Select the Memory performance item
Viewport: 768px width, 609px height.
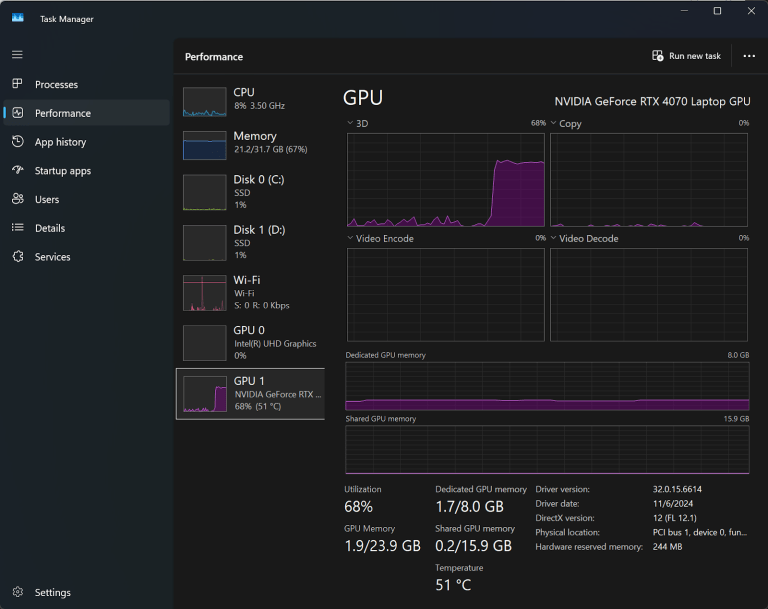coord(250,143)
